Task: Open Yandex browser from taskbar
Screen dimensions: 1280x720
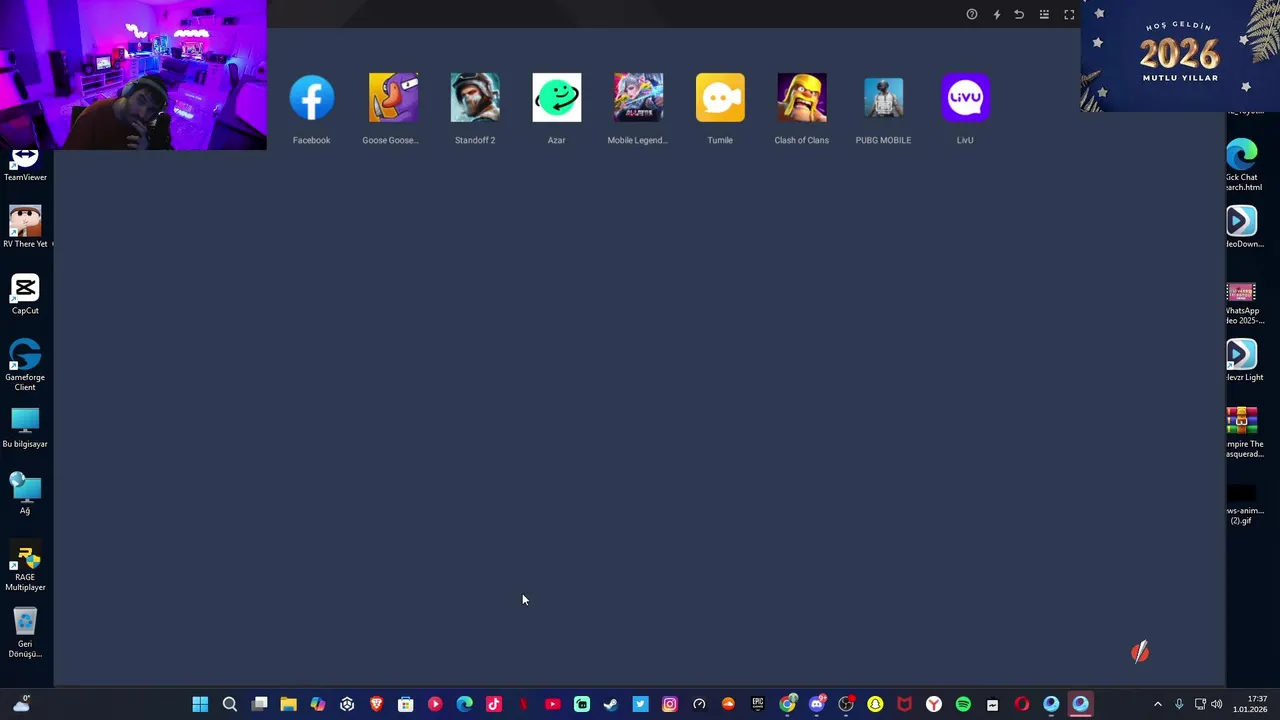Action: (x=934, y=704)
